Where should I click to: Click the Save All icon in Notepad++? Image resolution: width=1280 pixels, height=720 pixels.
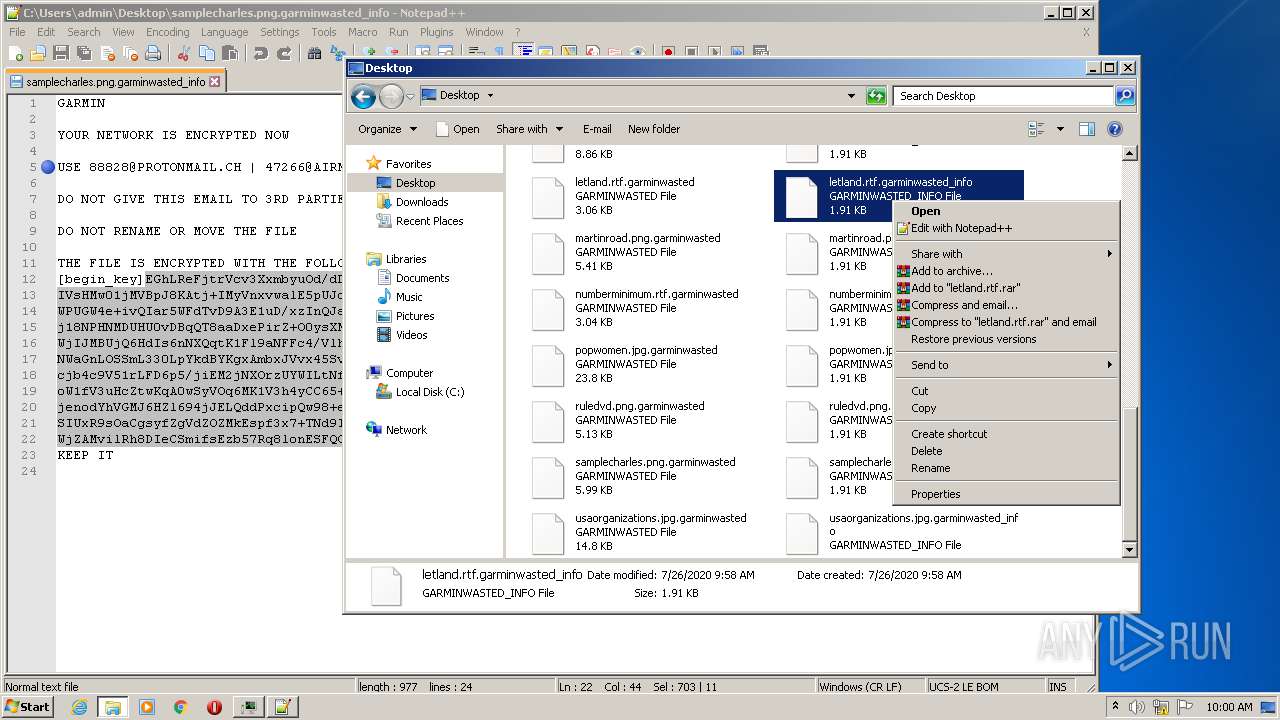point(84,53)
